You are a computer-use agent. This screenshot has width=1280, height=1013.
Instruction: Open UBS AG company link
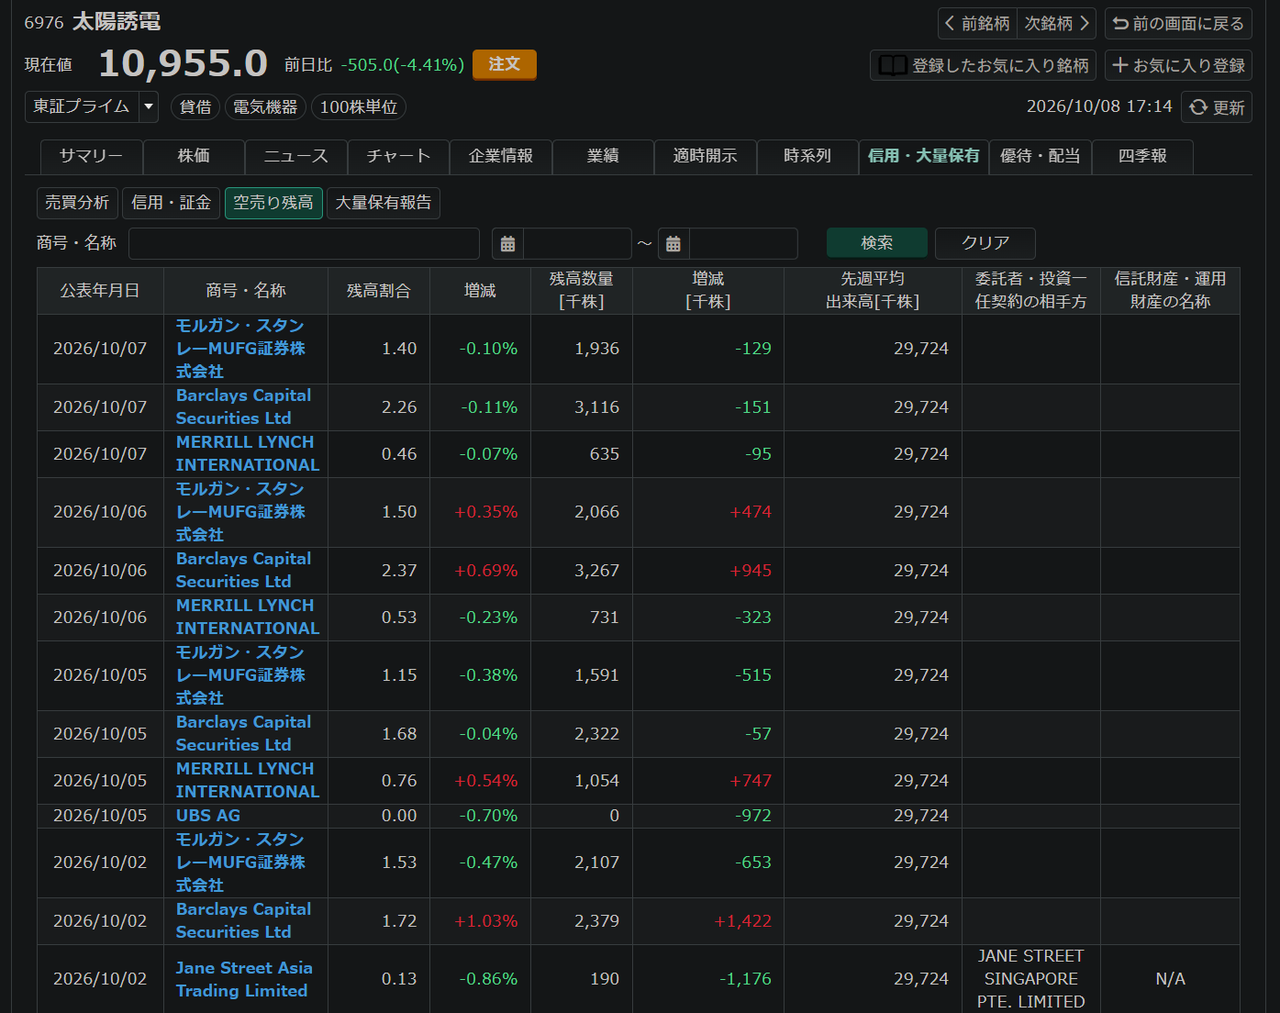pos(208,815)
